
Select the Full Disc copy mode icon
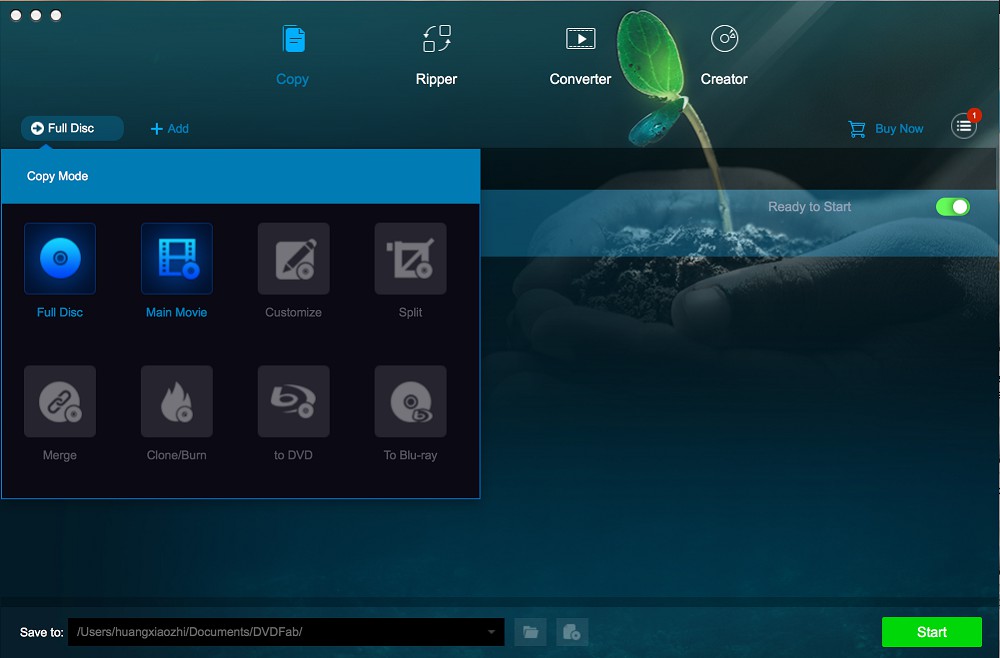click(x=60, y=259)
